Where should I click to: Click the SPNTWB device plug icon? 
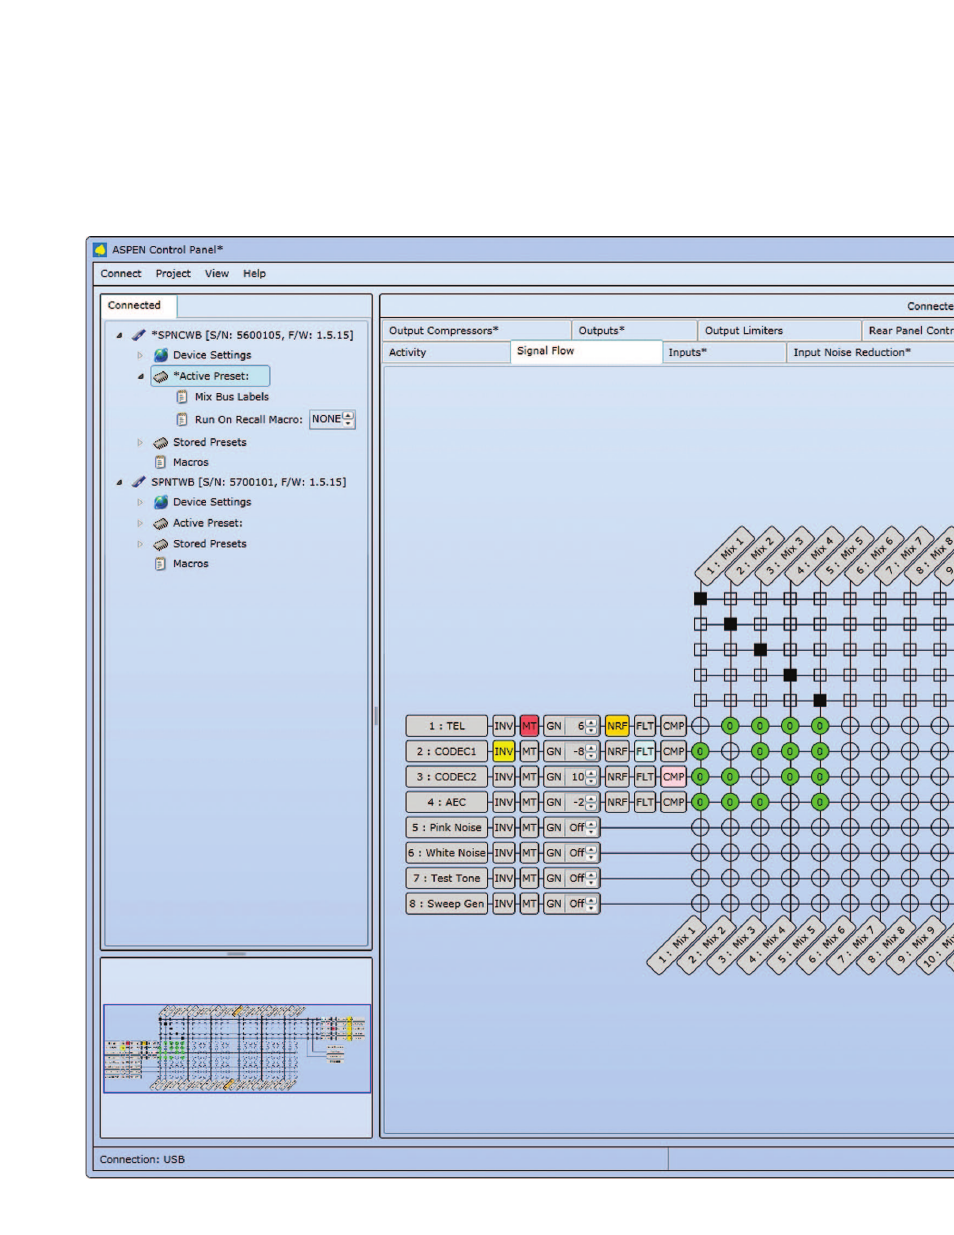pos(139,482)
